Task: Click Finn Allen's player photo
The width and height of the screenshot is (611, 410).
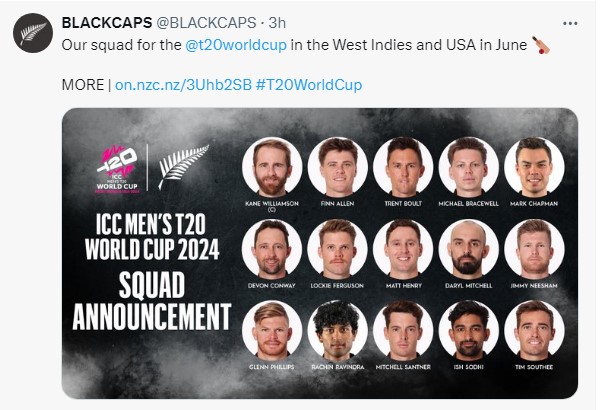Action: (338, 167)
